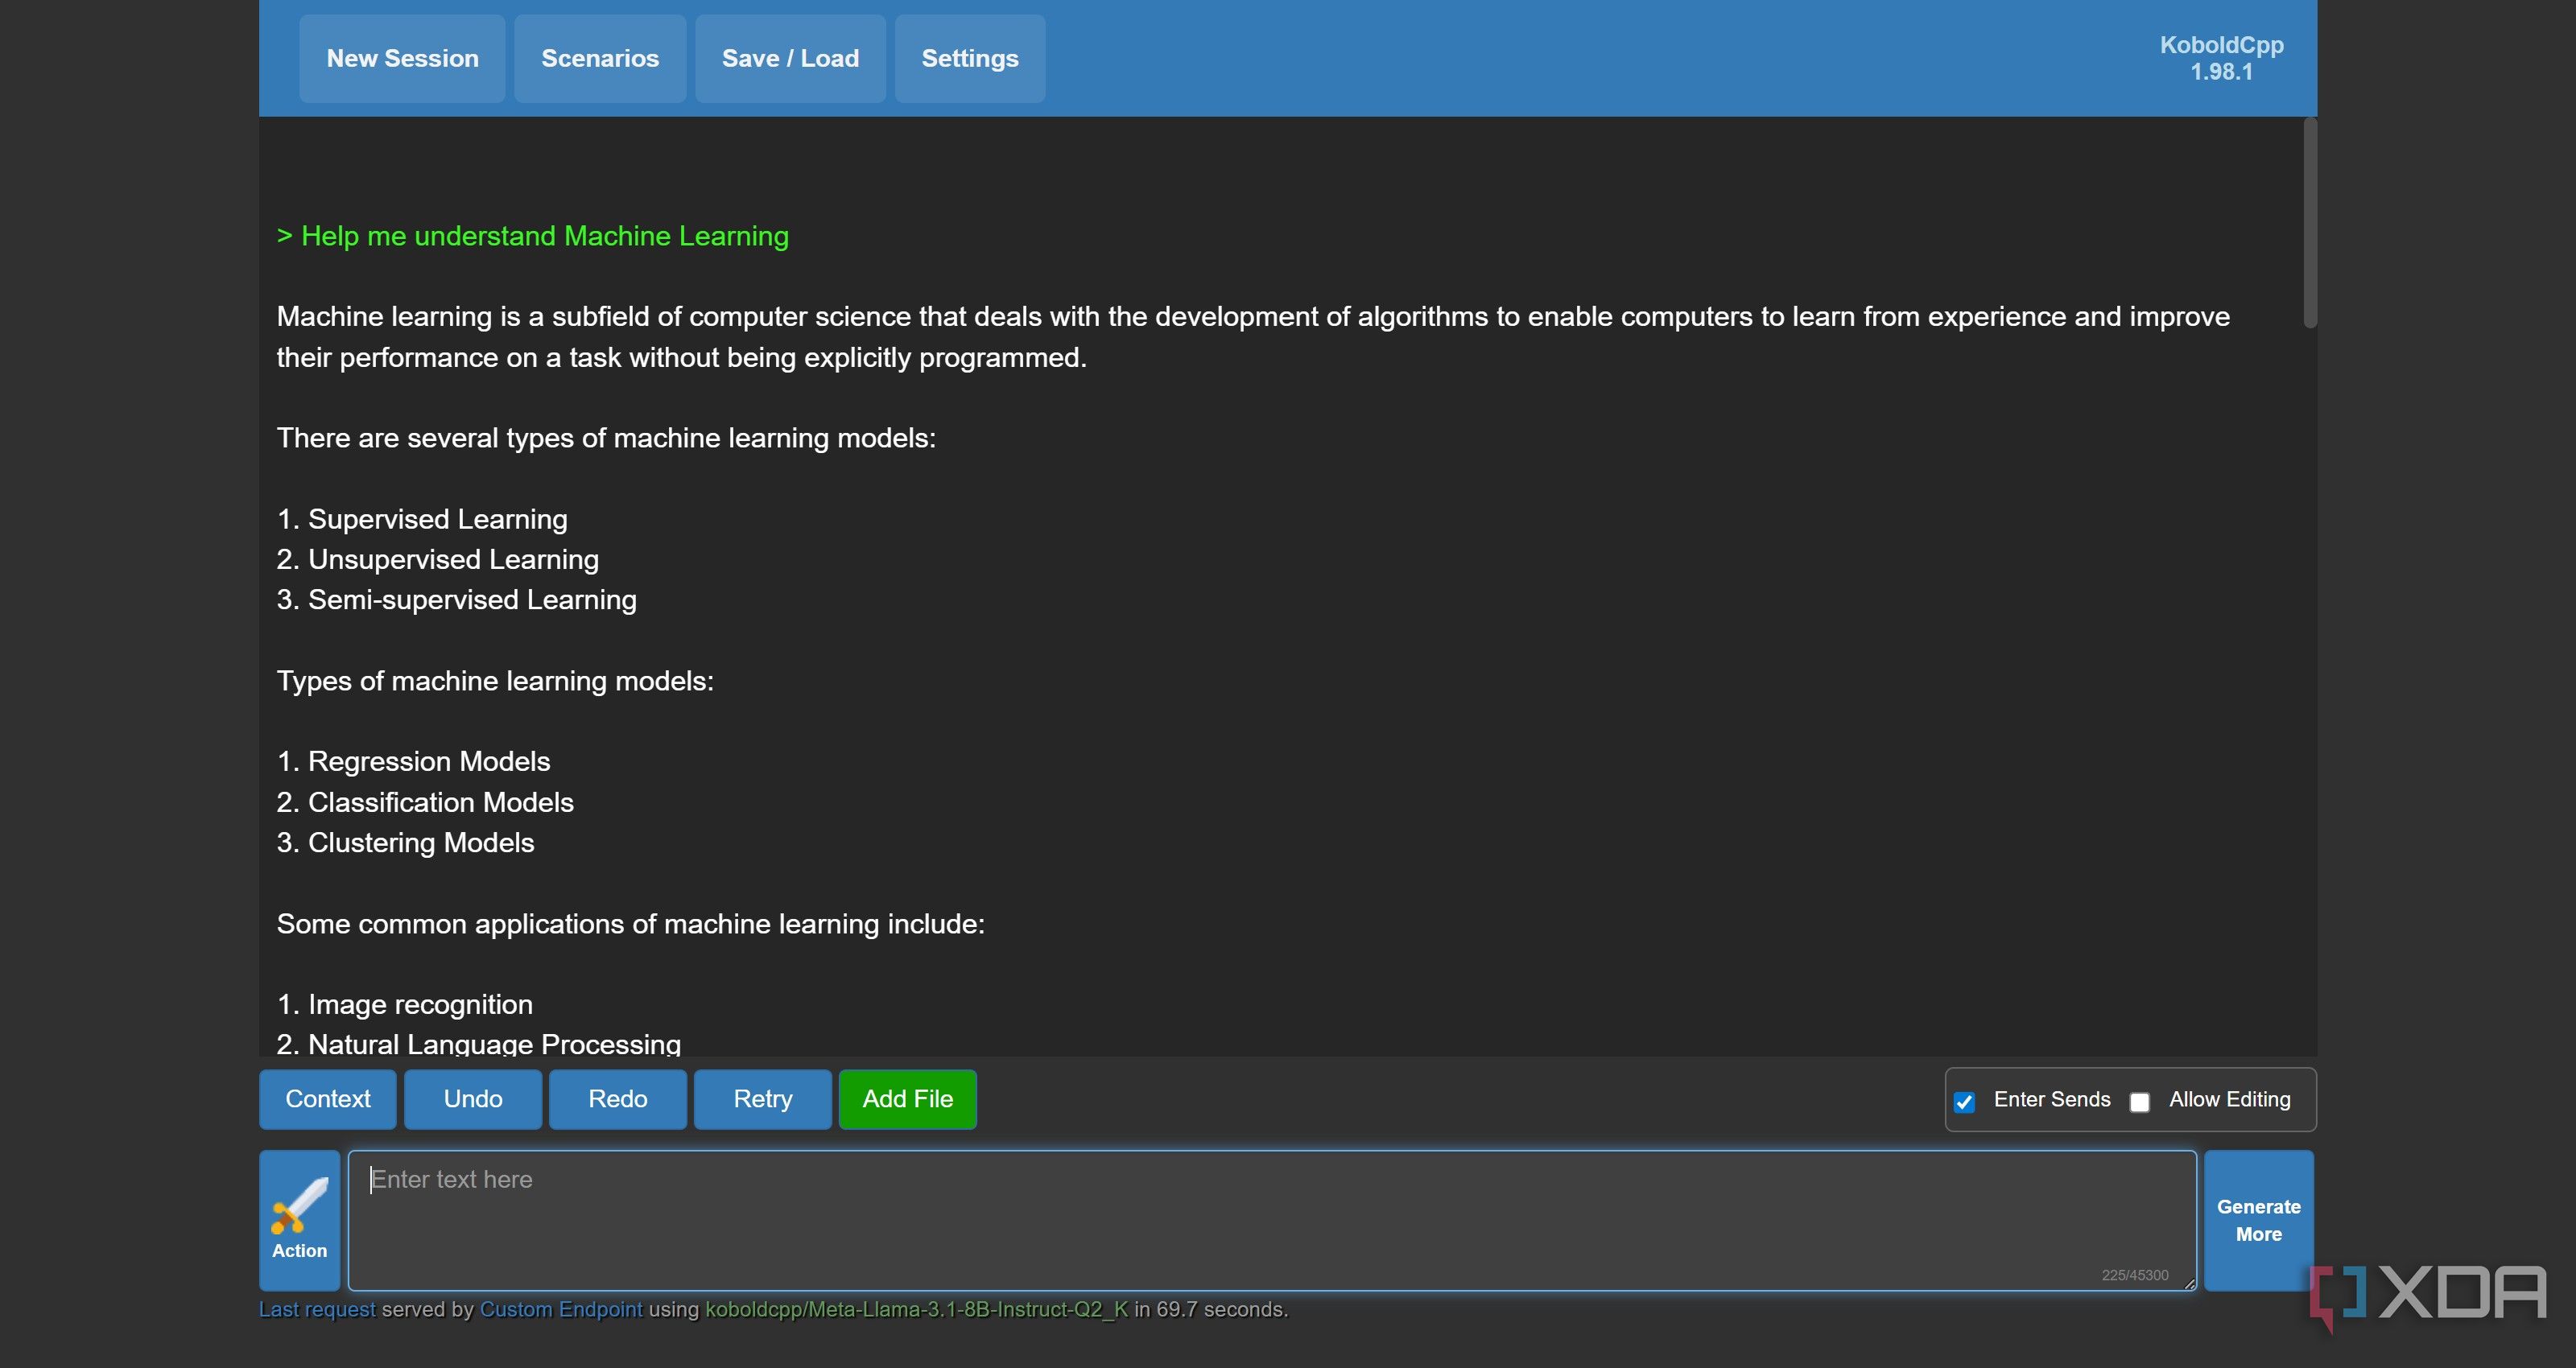The image size is (2576, 1368).
Task: Click the '1. Supervised Learning' line
Action: 422,519
